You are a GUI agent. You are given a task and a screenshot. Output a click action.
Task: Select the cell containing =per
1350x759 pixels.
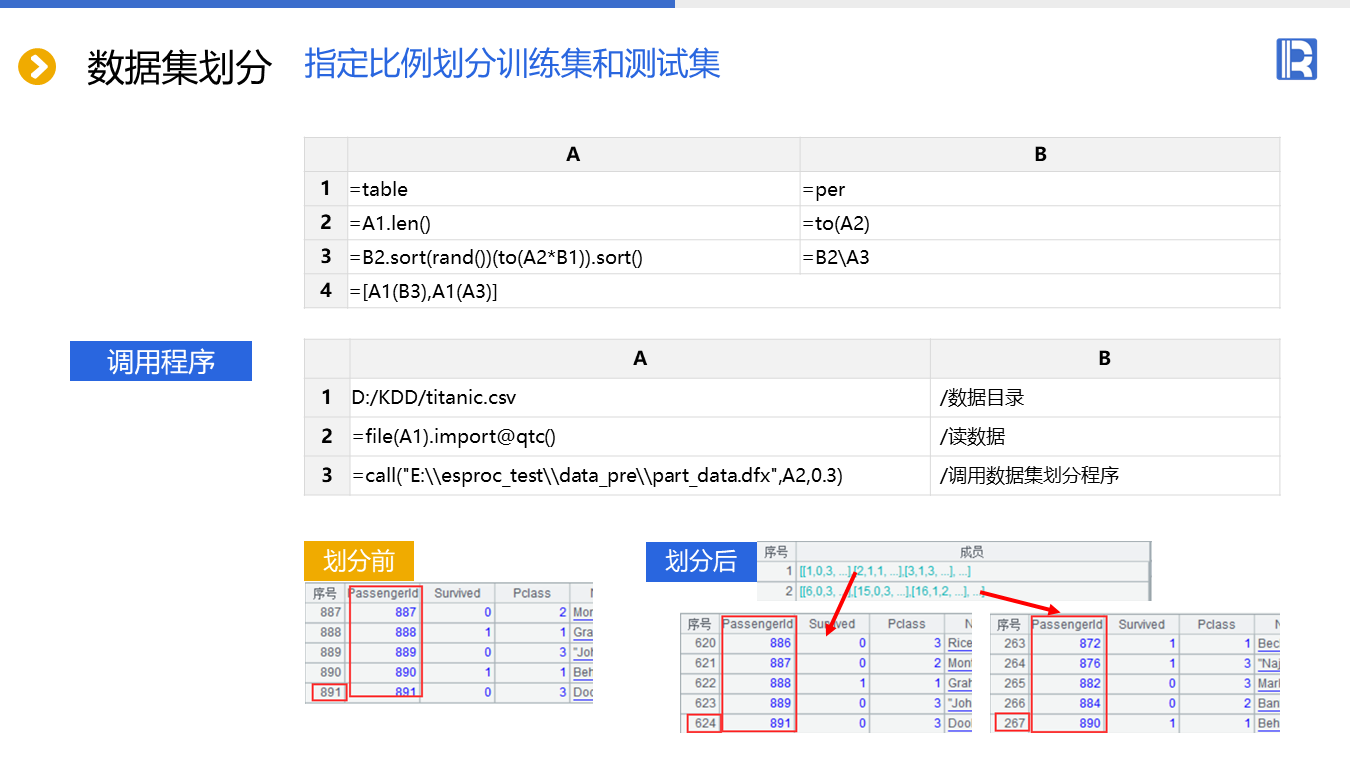[1039, 189]
